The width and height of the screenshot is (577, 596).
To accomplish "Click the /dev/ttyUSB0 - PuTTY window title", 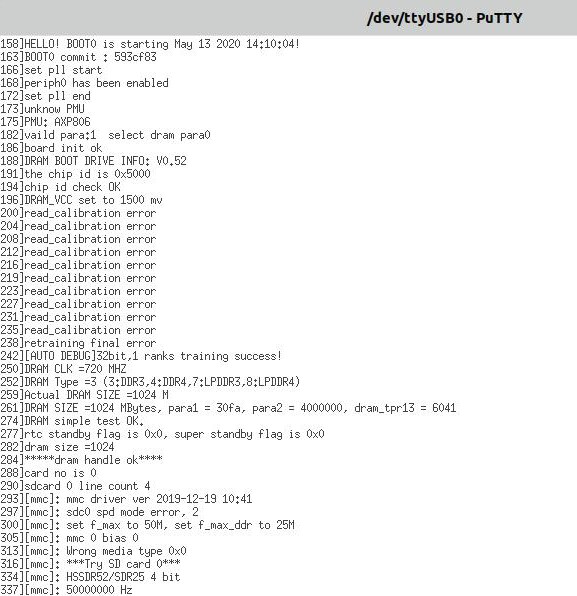I will [444, 18].
